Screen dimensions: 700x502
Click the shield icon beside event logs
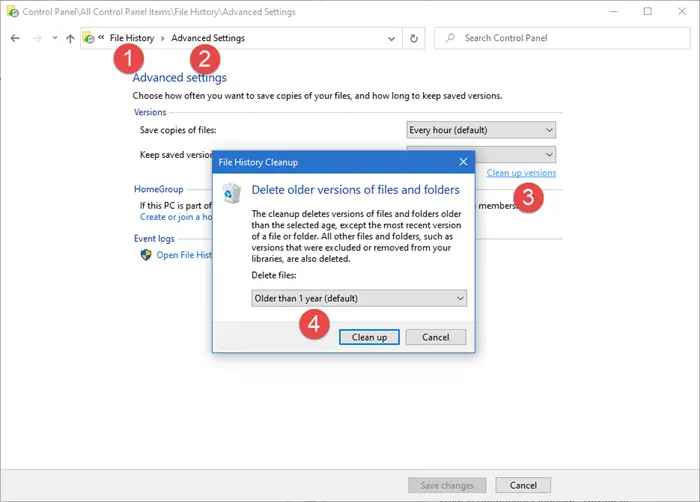[x=146, y=255]
